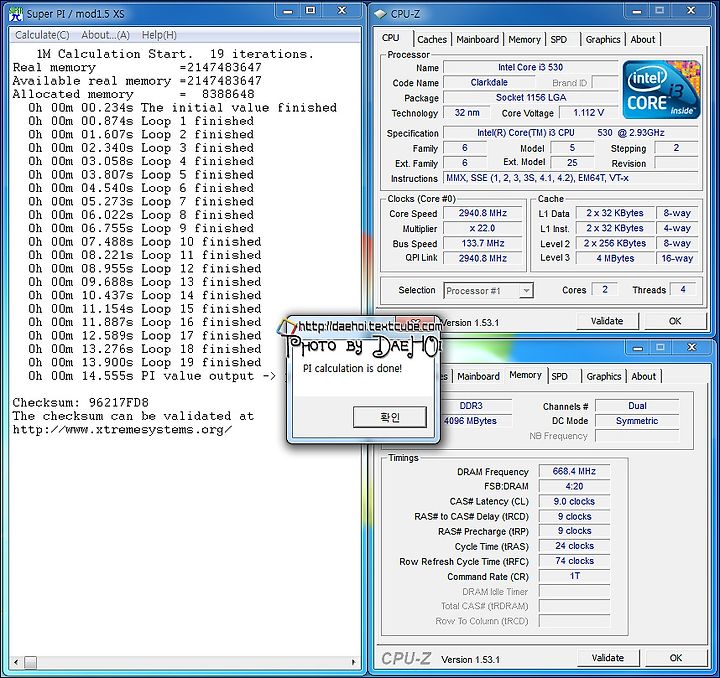
Task: Open SPD tab in lower CPU-Z window
Action: 559,376
